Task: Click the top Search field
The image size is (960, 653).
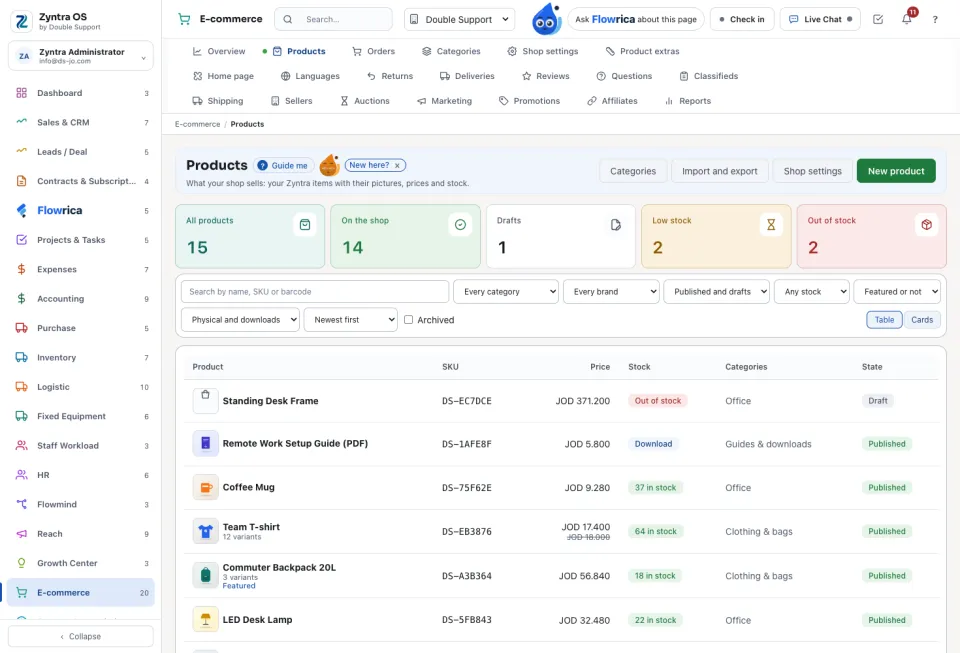Action: pos(334,19)
